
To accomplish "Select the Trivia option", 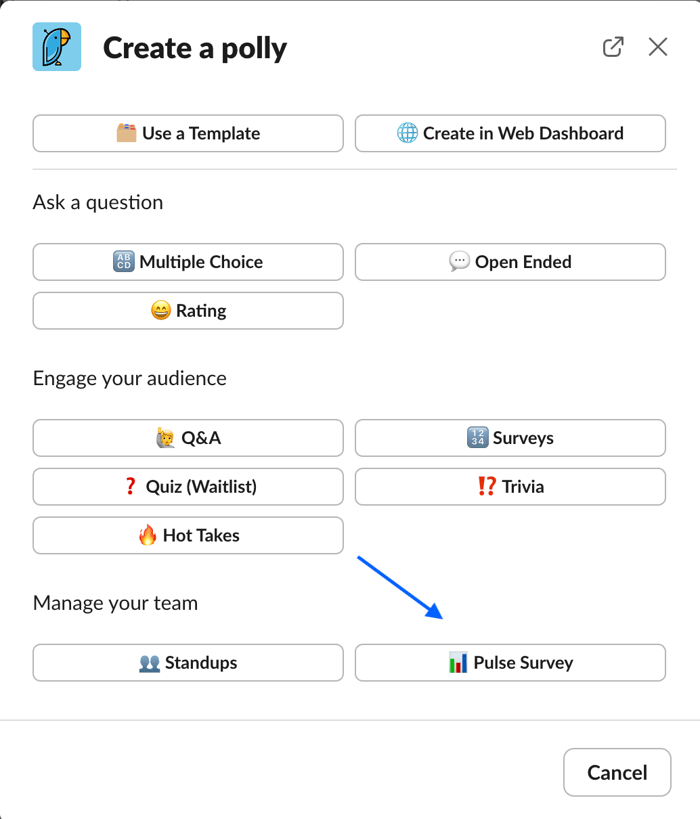I will coord(510,487).
